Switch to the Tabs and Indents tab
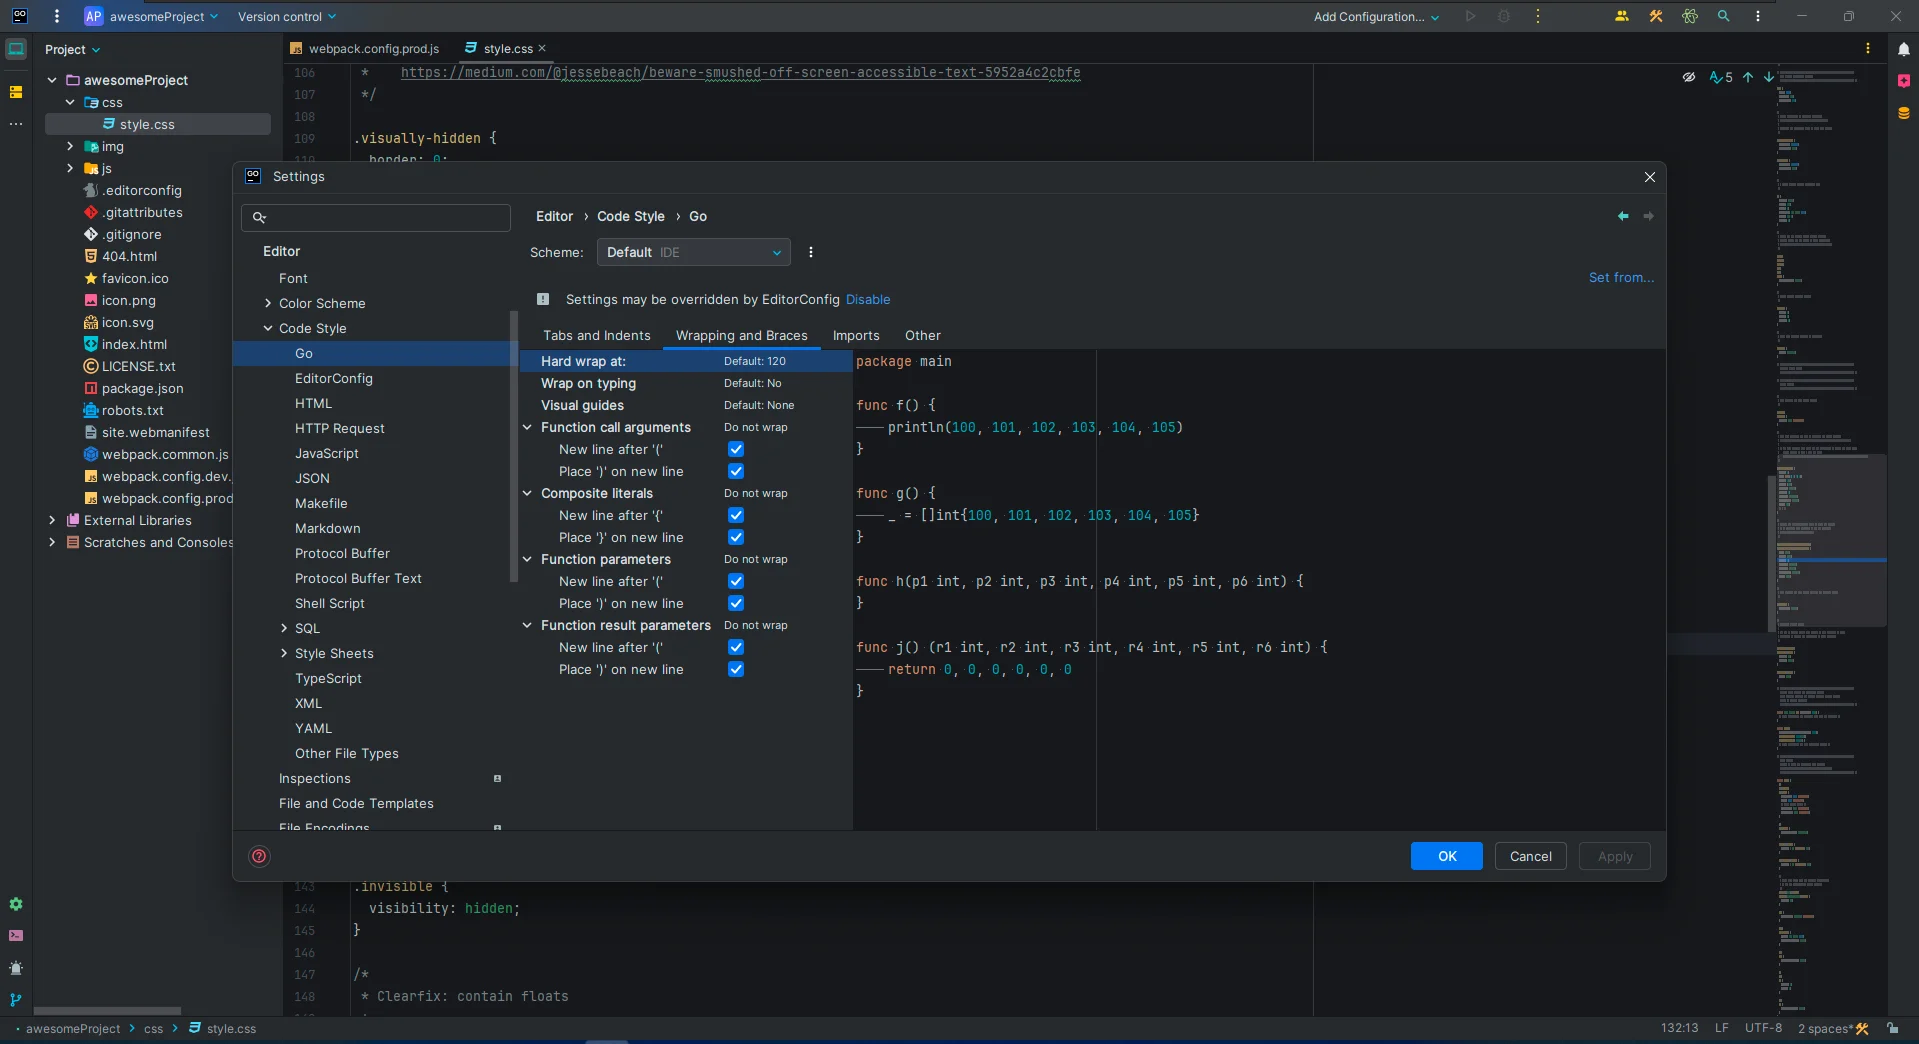The image size is (1919, 1044). tap(596, 336)
